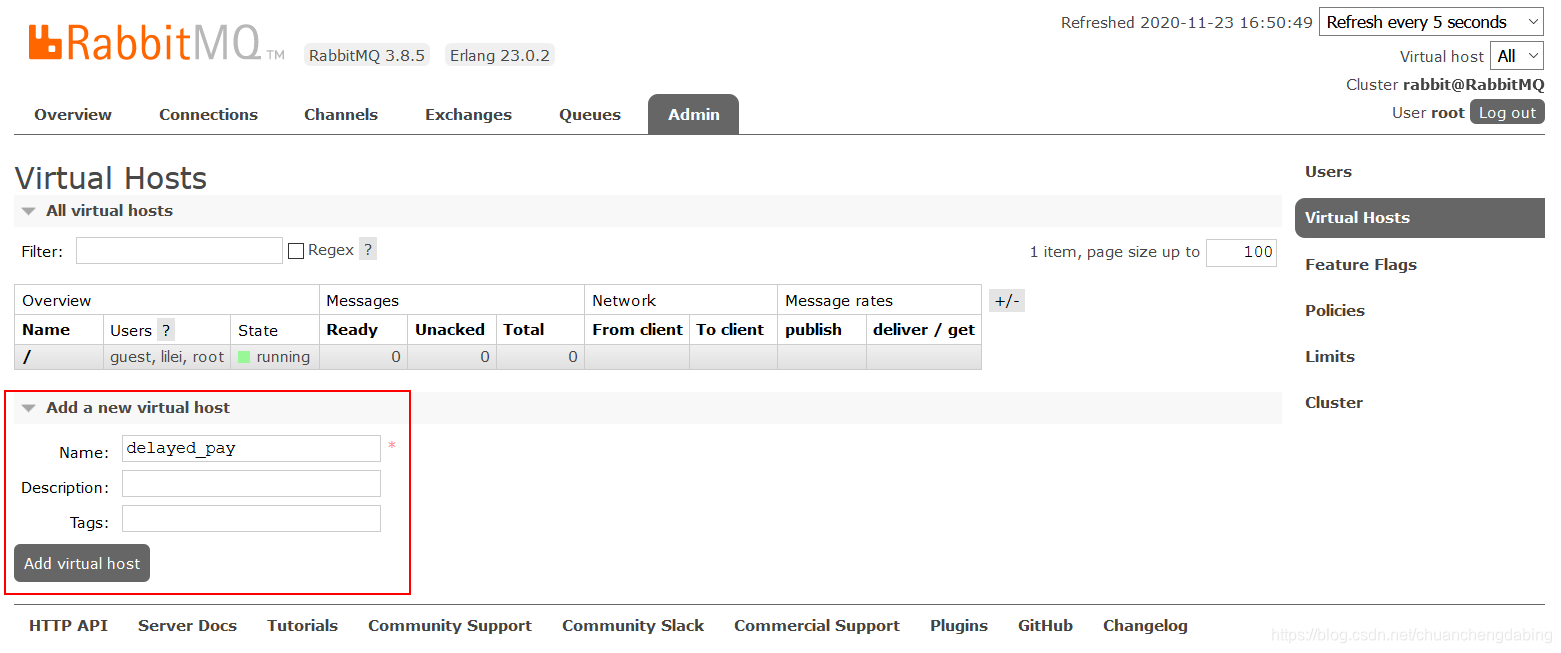Open Cluster in the sidebar
Viewport: 1561px width, 653px height.
pos(1334,403)
